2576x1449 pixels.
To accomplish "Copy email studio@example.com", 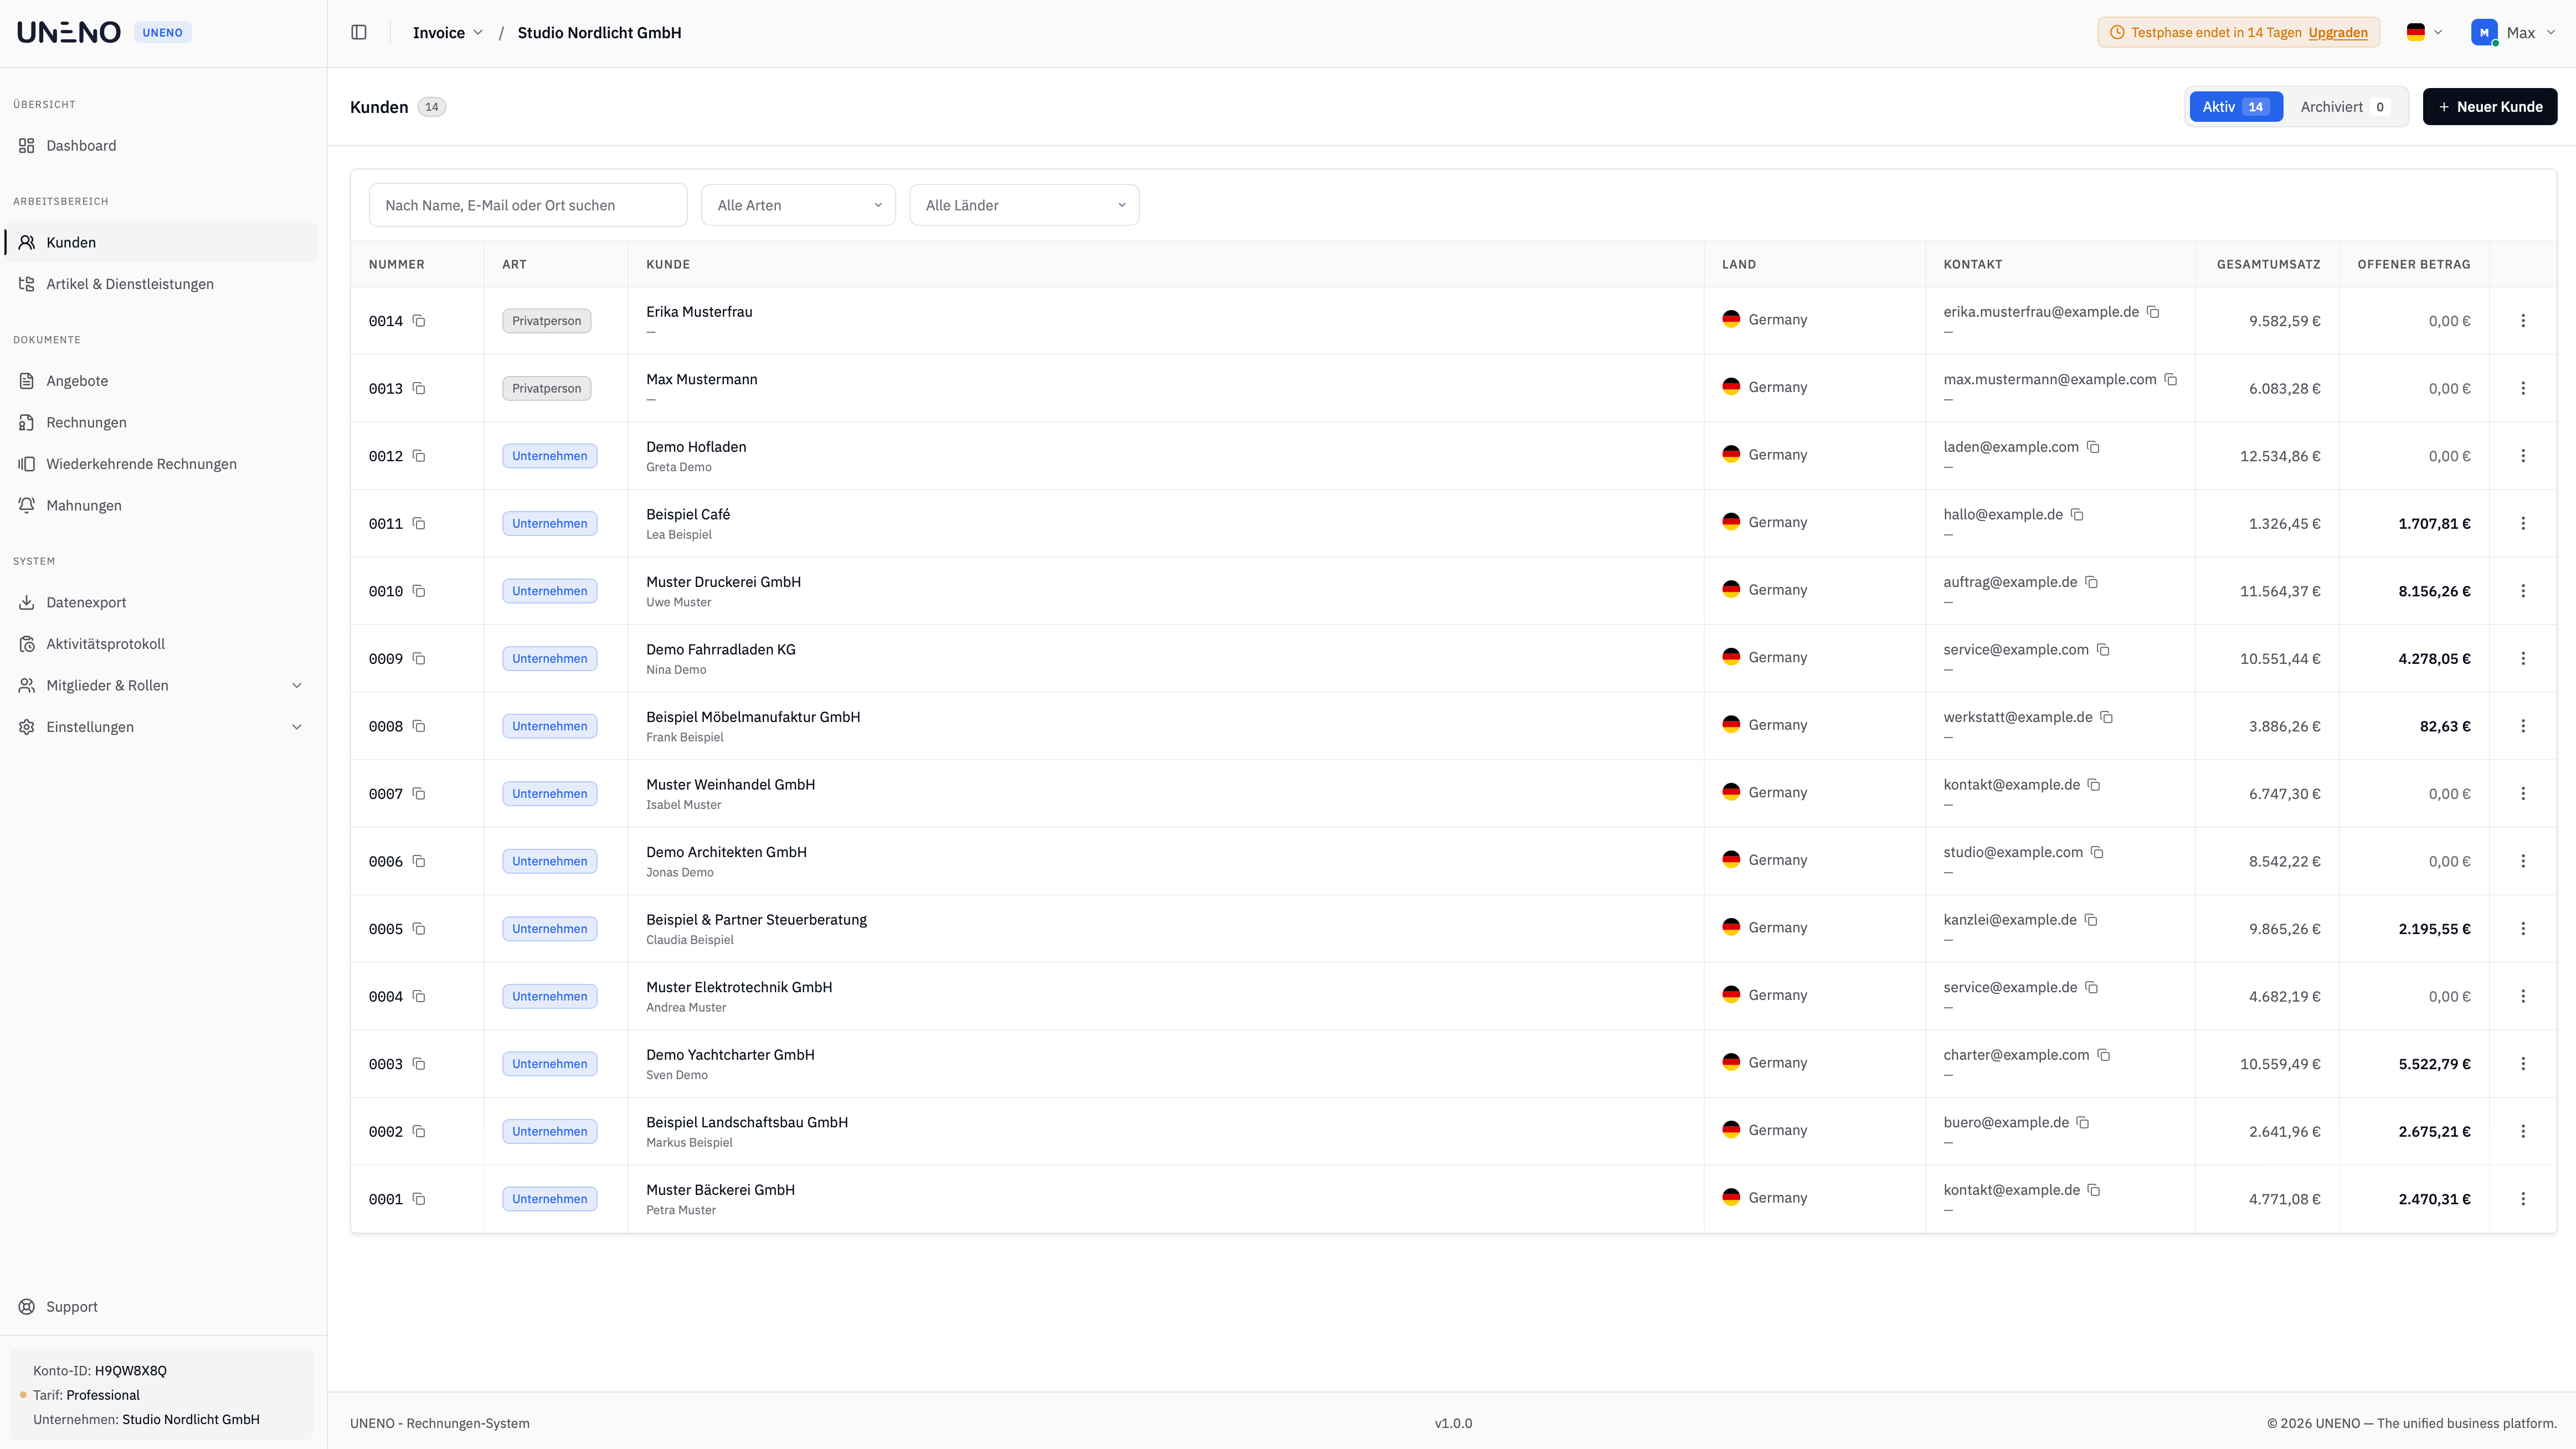I will (2097, 852).
